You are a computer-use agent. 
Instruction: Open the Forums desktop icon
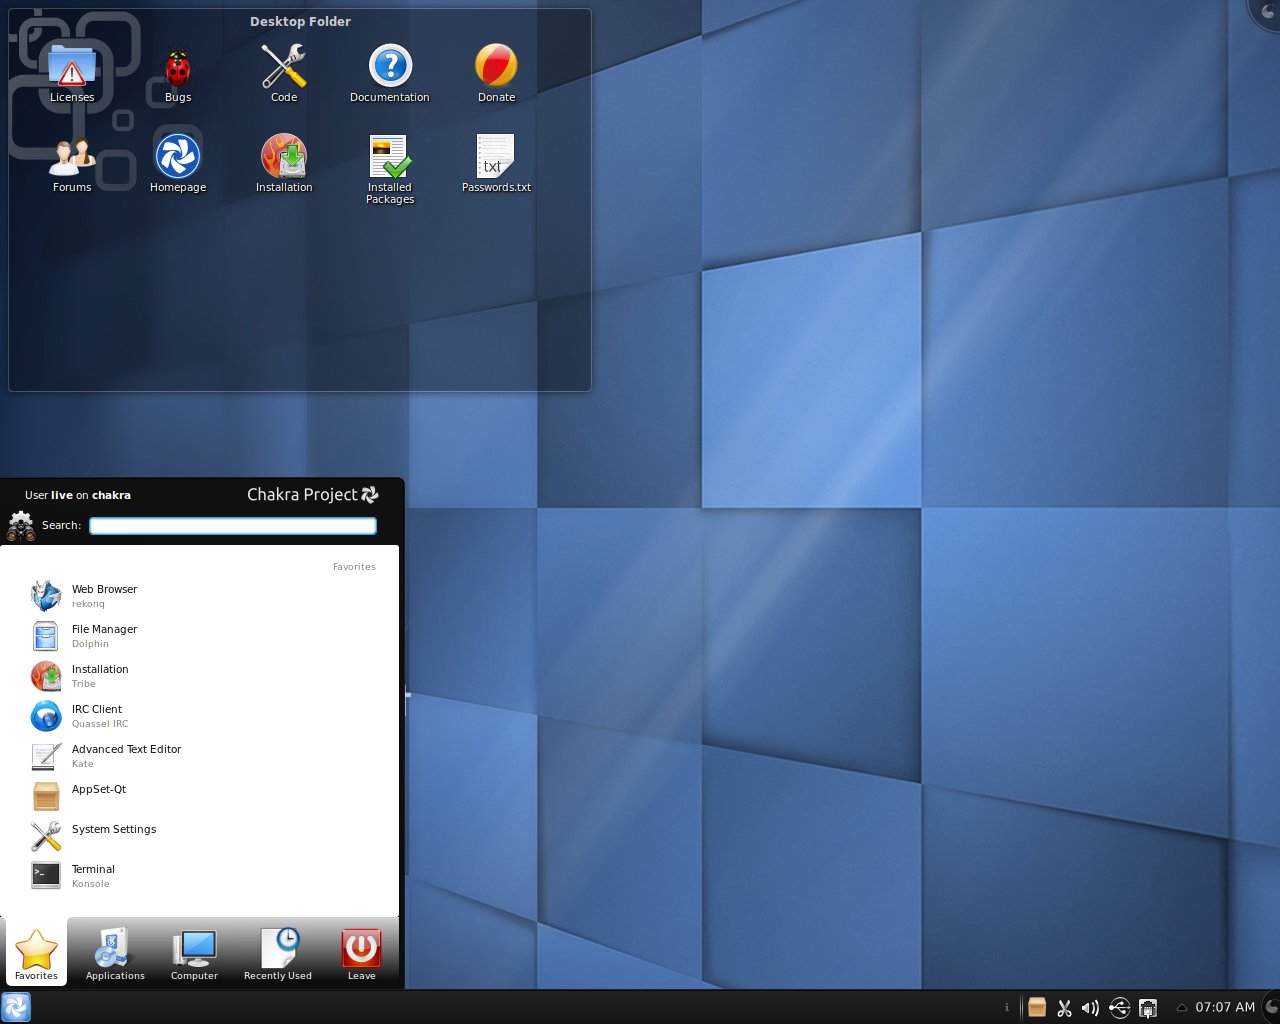click(x=72, y=163)
